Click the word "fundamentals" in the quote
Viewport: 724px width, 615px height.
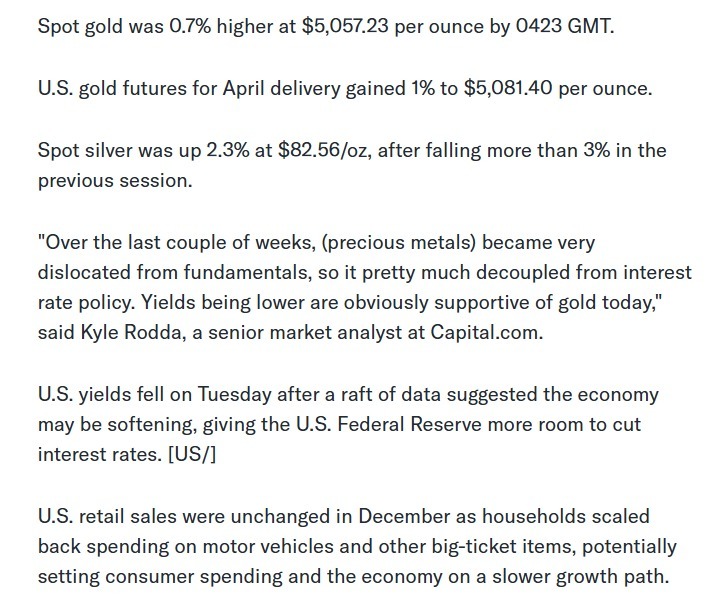point(246,272)
